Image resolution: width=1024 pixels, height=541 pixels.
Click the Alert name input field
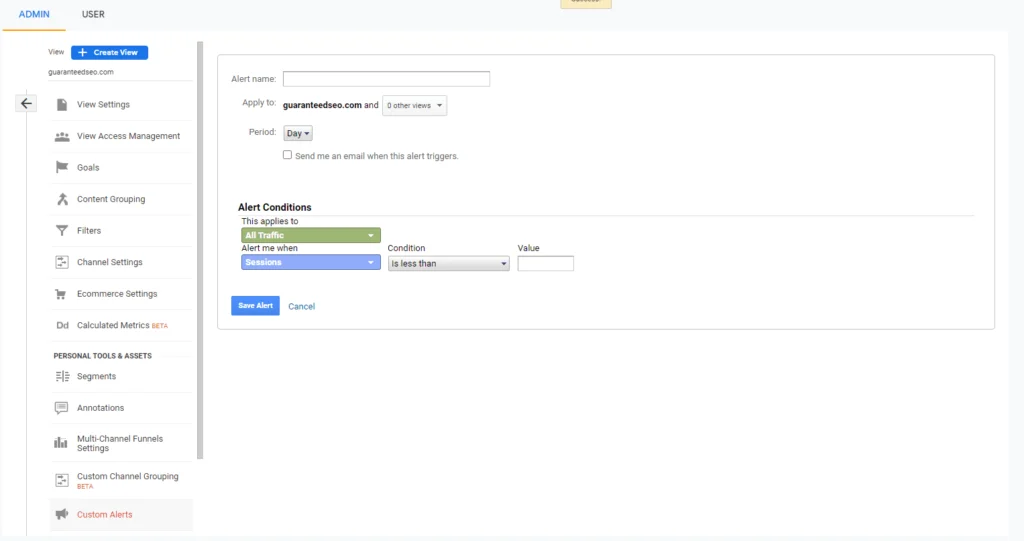point(386,79)
